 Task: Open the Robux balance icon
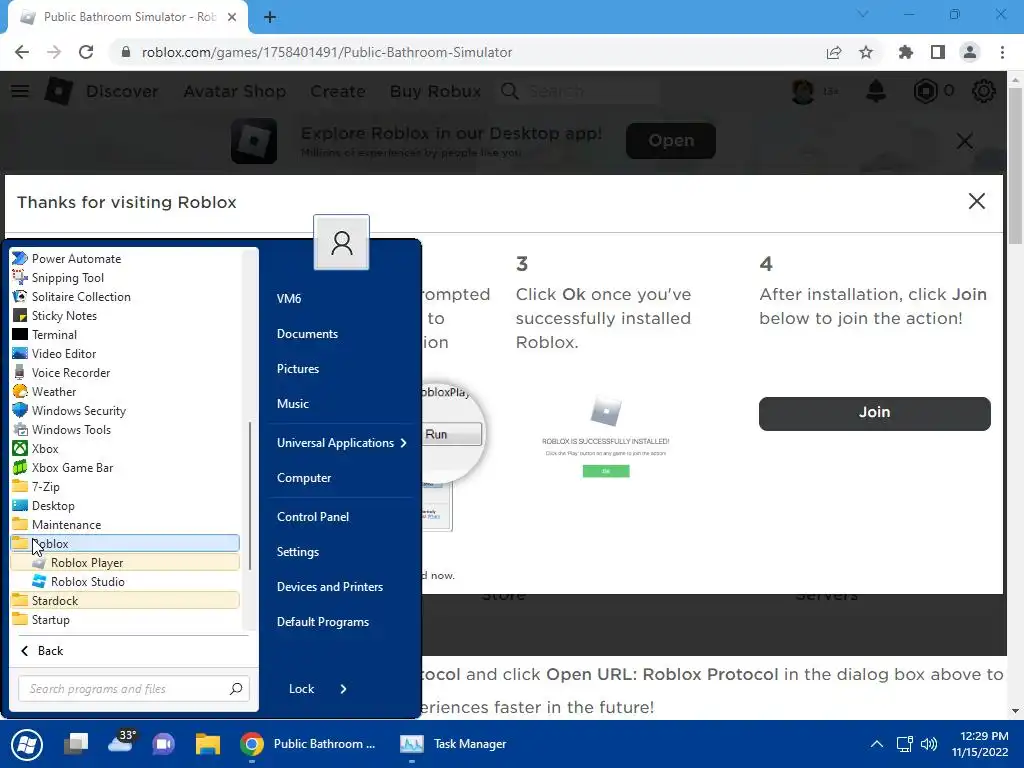click(x=925, y=91)
